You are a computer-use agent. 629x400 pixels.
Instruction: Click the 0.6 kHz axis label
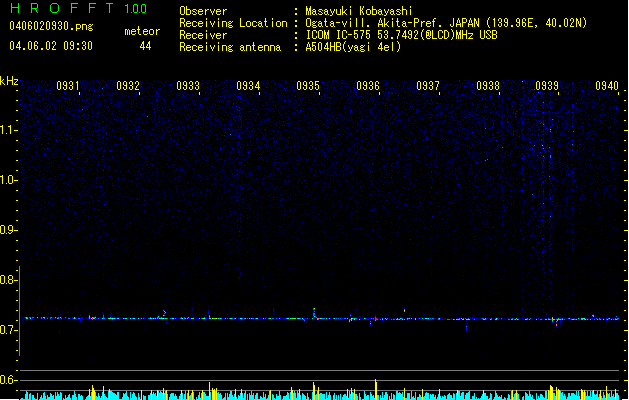[9, 380]
